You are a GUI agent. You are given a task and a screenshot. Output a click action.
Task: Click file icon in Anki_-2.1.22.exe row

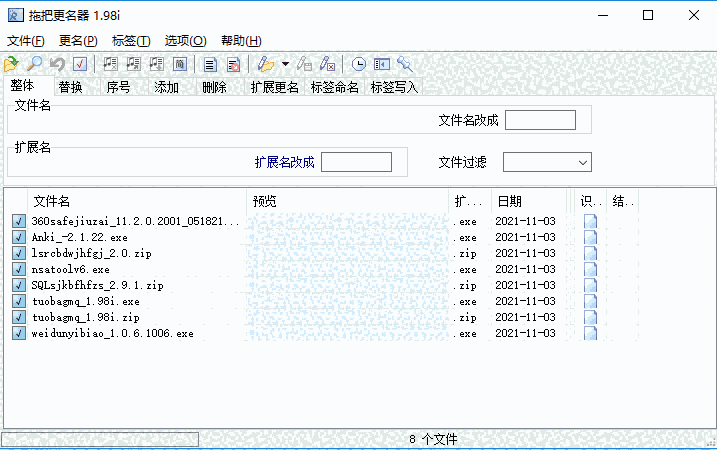(590, 237)
